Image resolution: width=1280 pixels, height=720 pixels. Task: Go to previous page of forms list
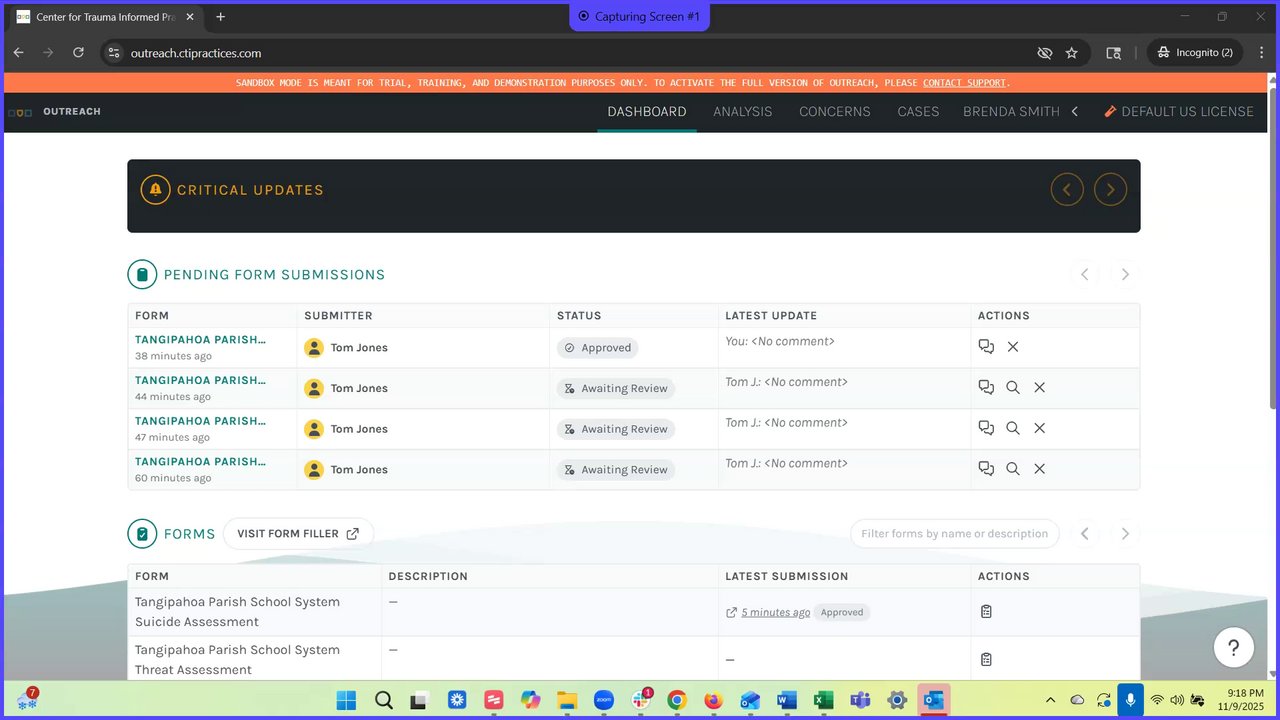pos(1084,534)
